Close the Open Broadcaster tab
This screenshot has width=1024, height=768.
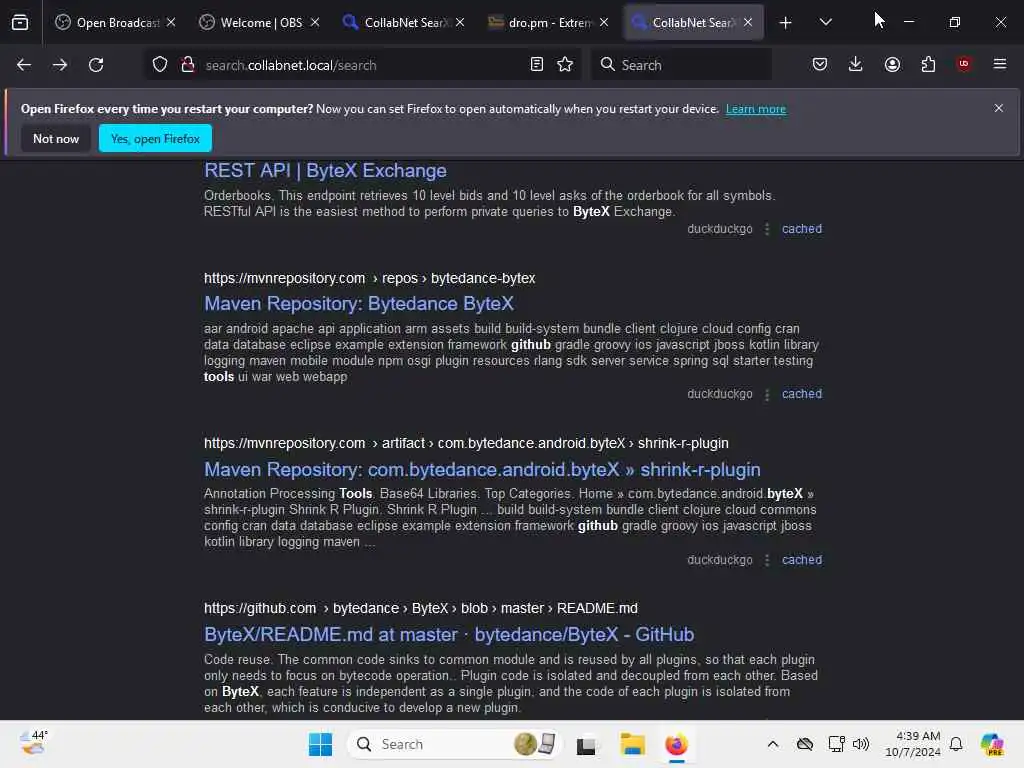click(x=171, y=22)
